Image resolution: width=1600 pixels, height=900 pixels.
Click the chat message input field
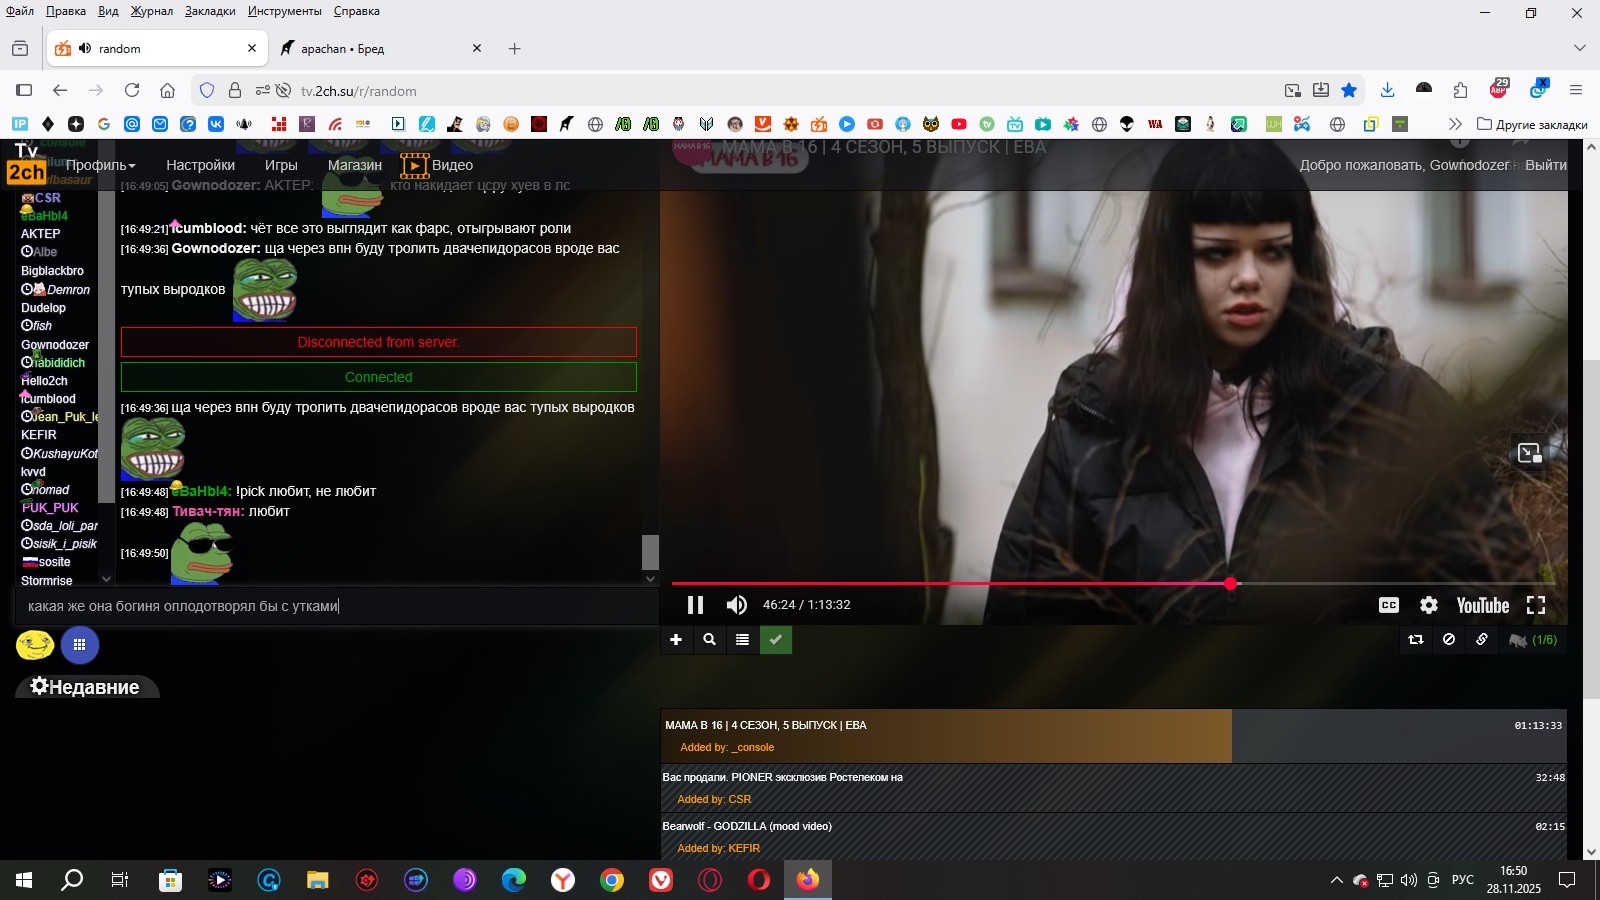(x=330, y=606)
